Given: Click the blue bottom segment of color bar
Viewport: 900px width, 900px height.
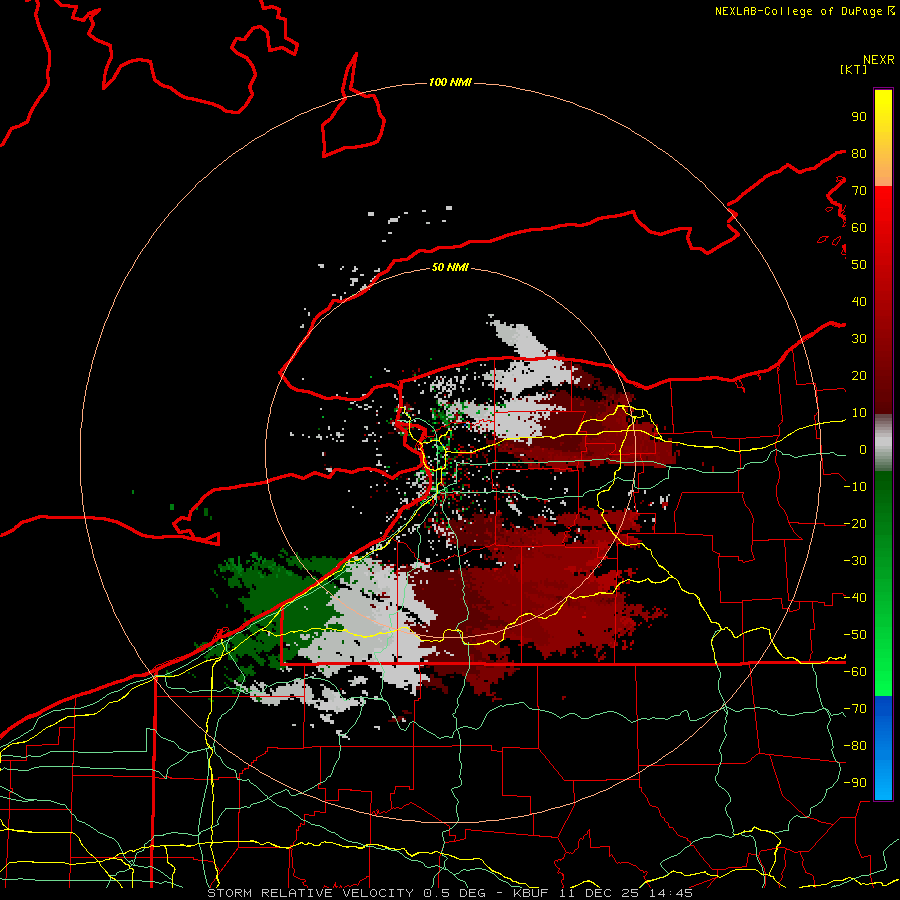Looking at the screenshot, I should click(x=883, y=748).
